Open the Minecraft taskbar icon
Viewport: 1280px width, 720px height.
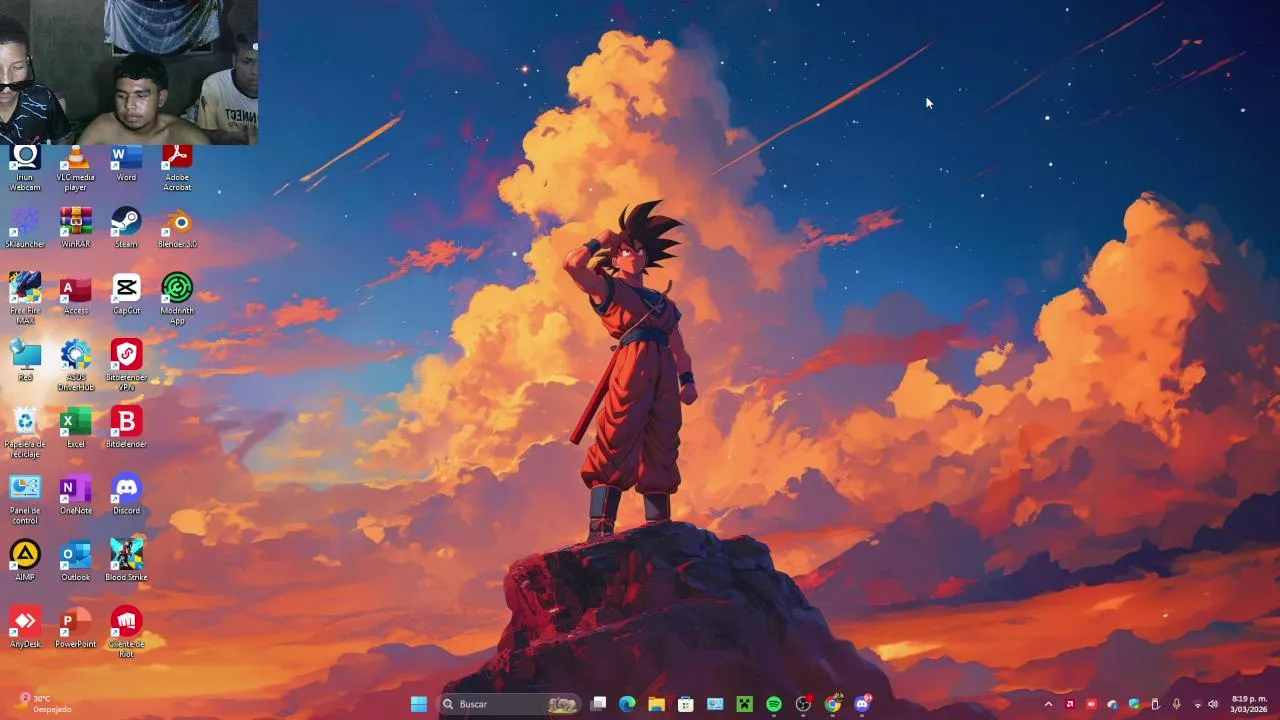744,704
